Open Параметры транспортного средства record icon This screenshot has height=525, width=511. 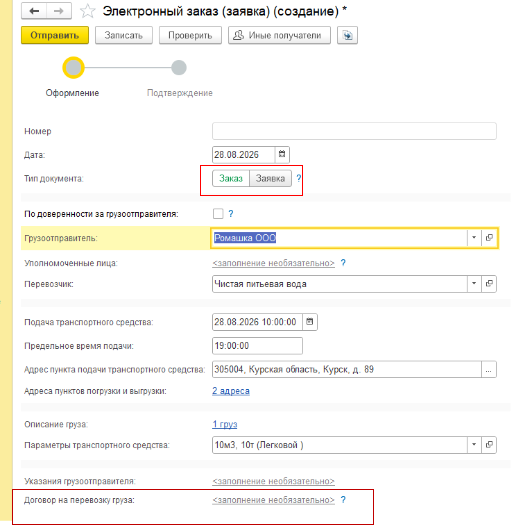pyautogui.click(x=489, y=445)
